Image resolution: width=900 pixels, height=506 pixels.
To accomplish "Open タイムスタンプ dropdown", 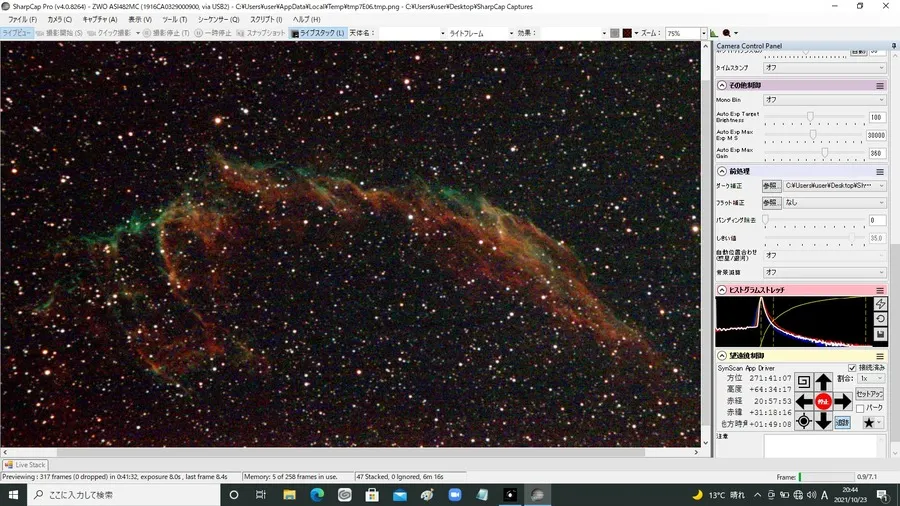I will (x=824, y=68).
